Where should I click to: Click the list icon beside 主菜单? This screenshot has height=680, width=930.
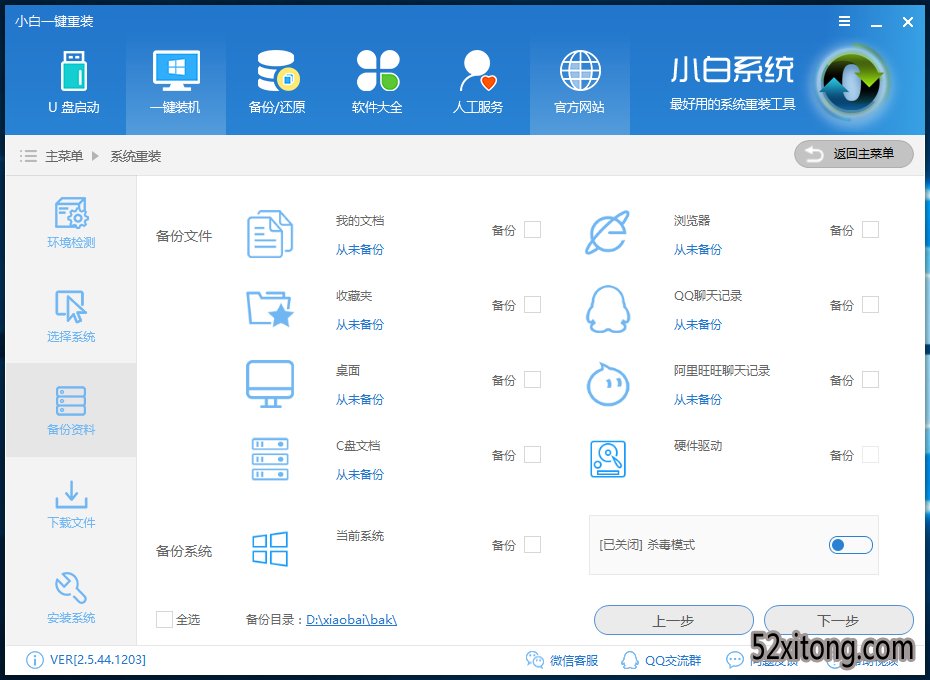tap(27, 156)
